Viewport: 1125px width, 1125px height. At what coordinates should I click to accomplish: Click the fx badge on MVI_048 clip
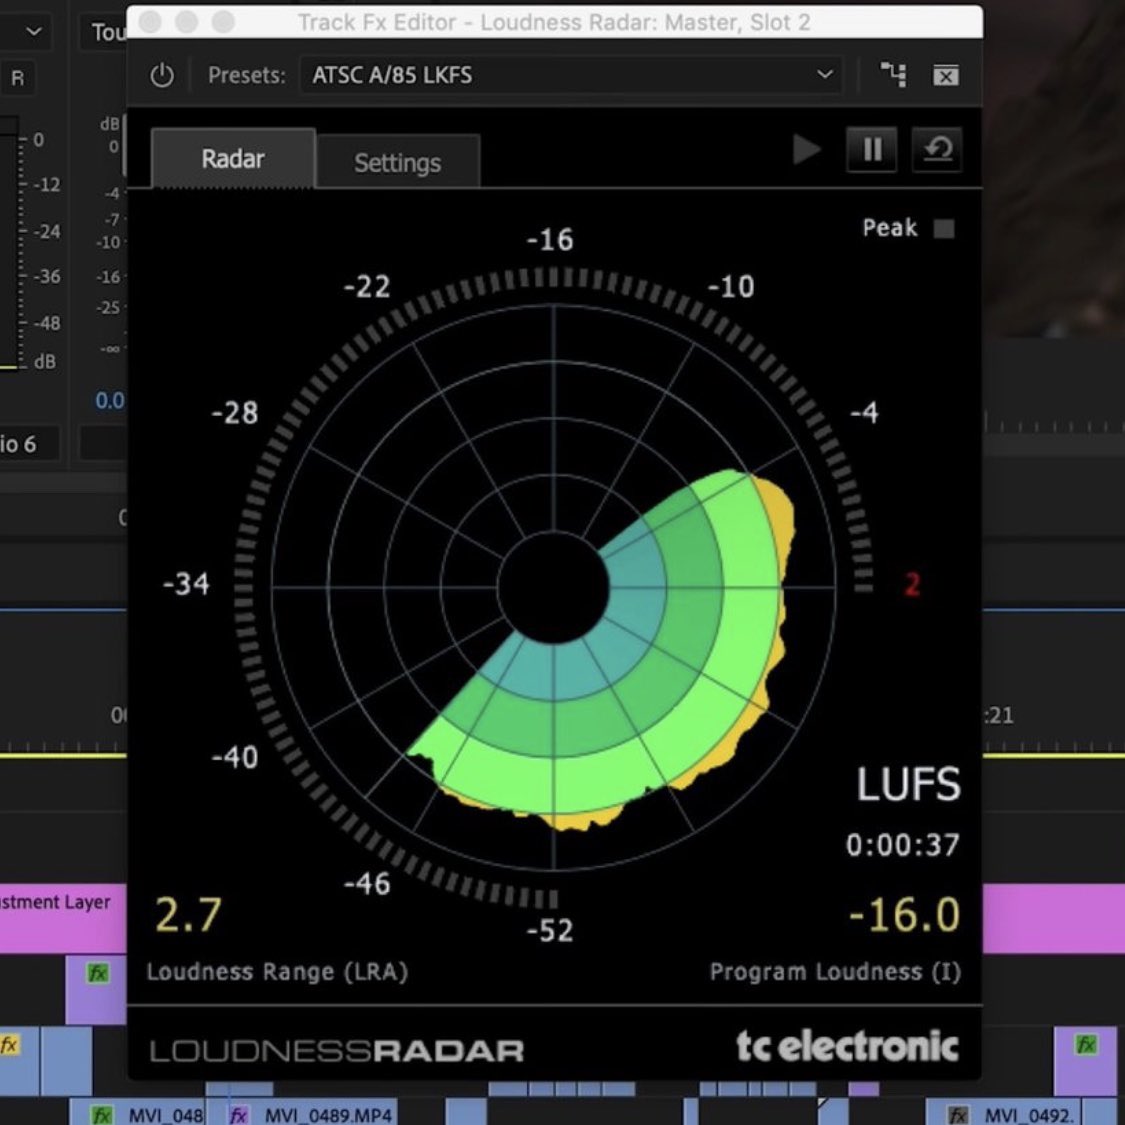point(101,1115)
